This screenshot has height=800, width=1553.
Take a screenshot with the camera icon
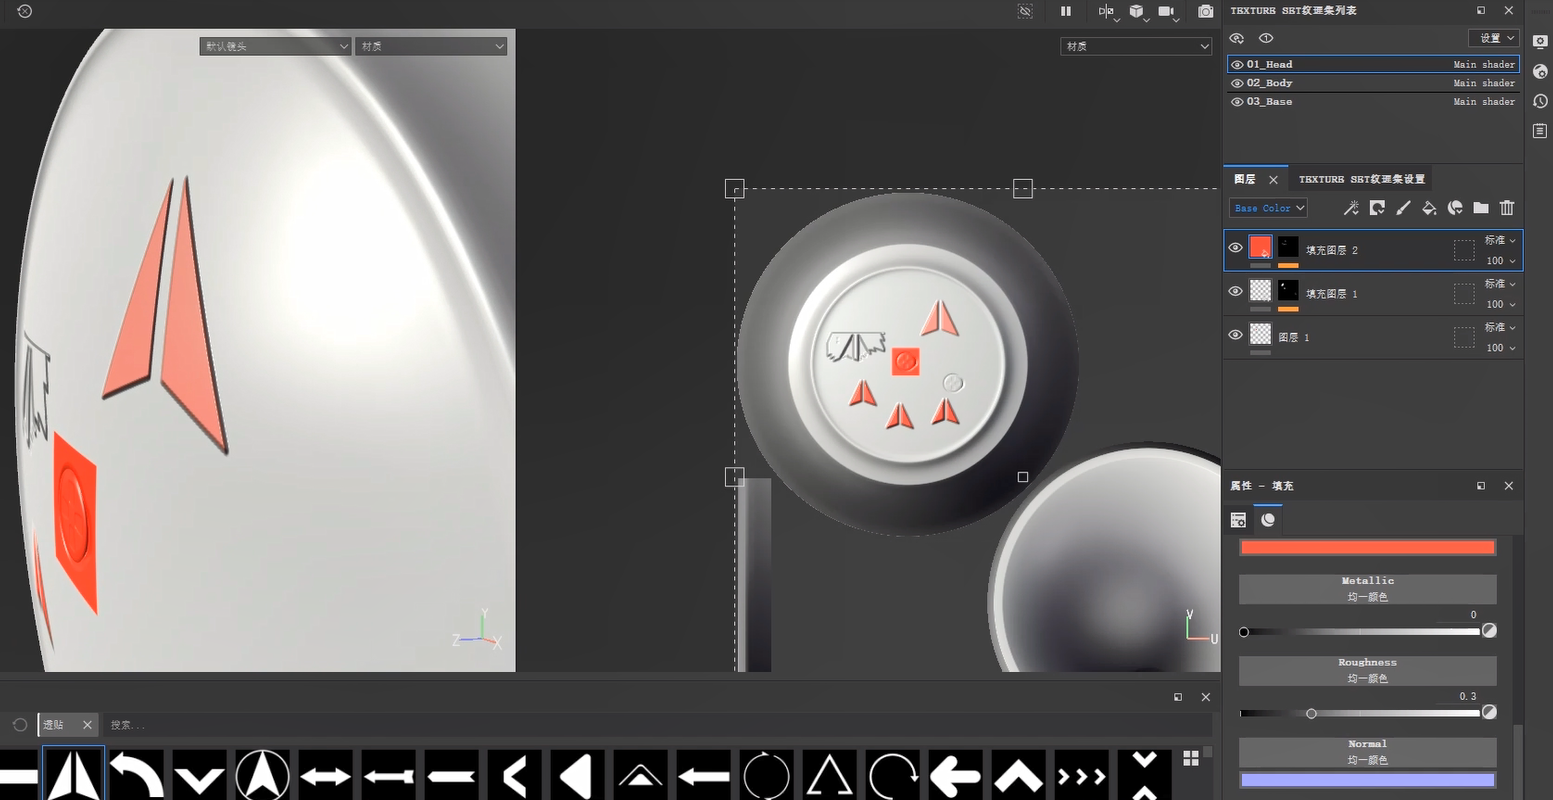click(x=1206, y=11)
